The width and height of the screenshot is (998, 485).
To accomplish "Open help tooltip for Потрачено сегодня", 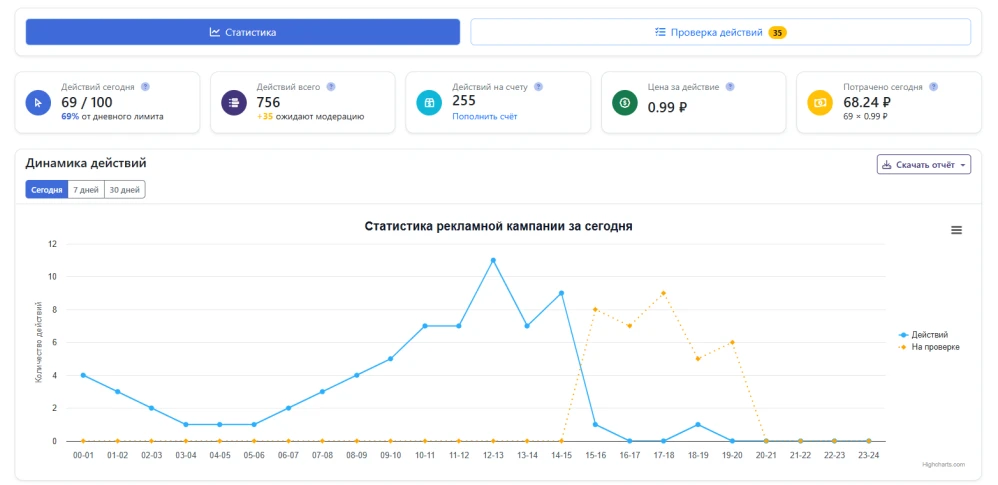I will pyautogui.click(x=933, y=87).
